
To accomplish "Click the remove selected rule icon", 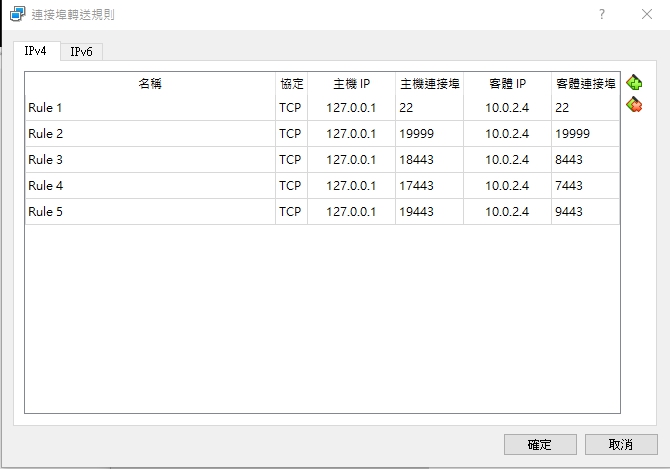I will coord(634,105).
